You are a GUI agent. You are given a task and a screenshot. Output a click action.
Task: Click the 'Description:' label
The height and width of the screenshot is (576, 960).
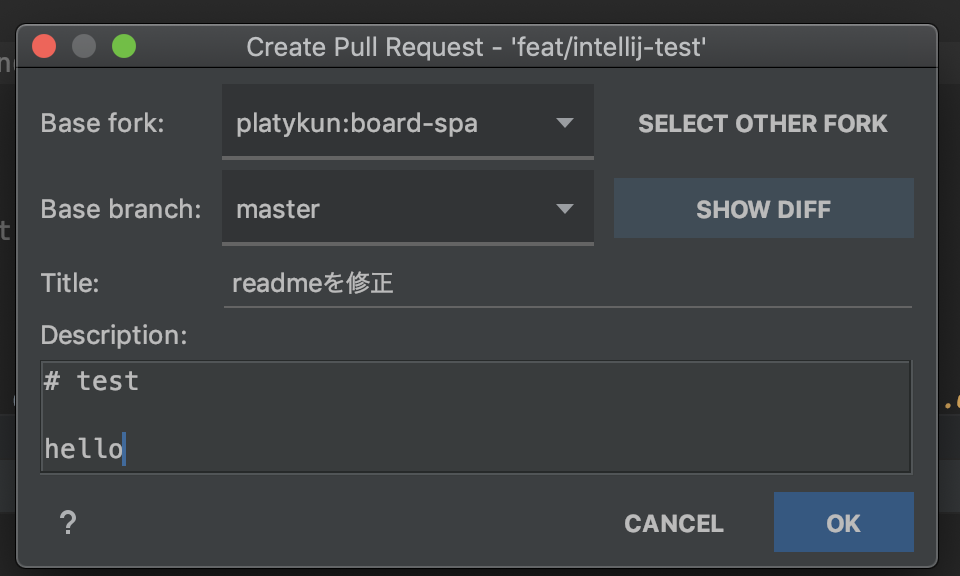tap(114, 335)
